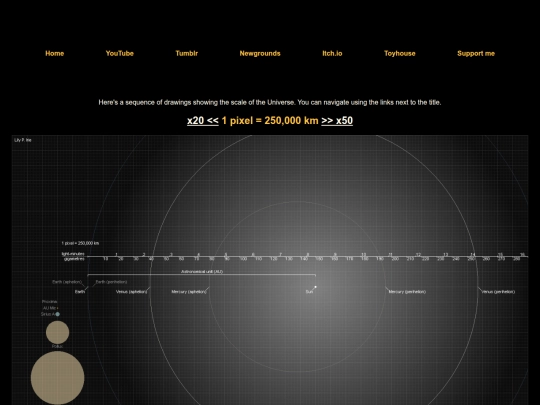
Task: Click the sentence starting 'Here's a sequence of drawings'
Action: [x=270, y=102]
